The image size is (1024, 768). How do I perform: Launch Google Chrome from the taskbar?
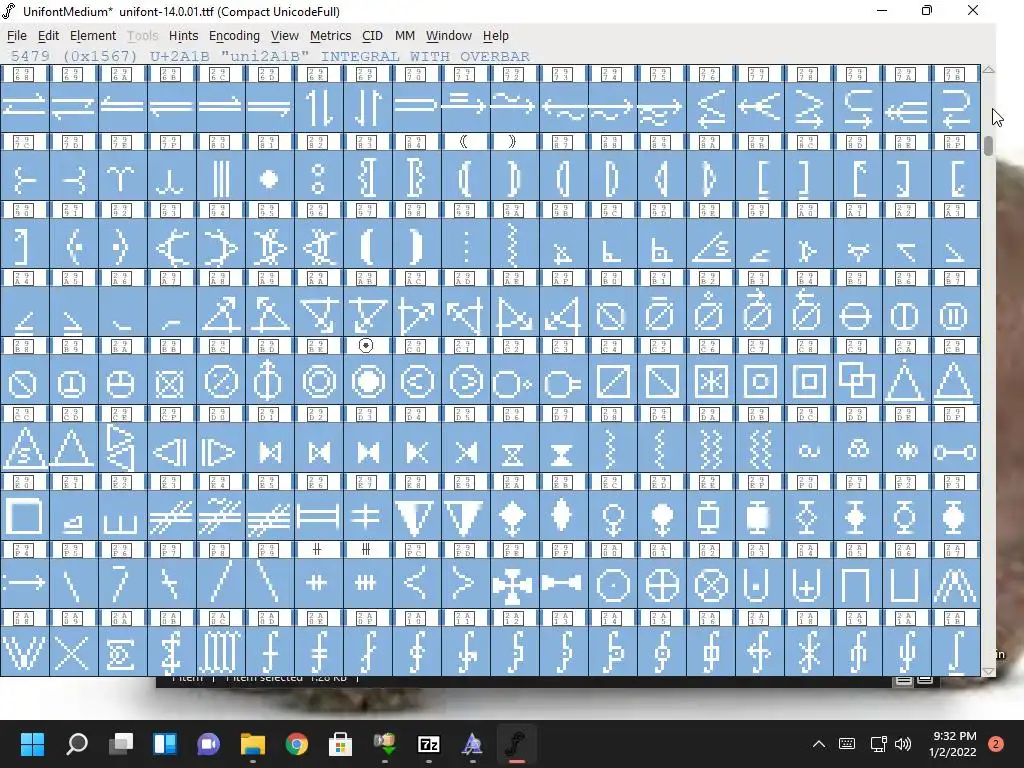pyautogui.click(x=296, y=744)
